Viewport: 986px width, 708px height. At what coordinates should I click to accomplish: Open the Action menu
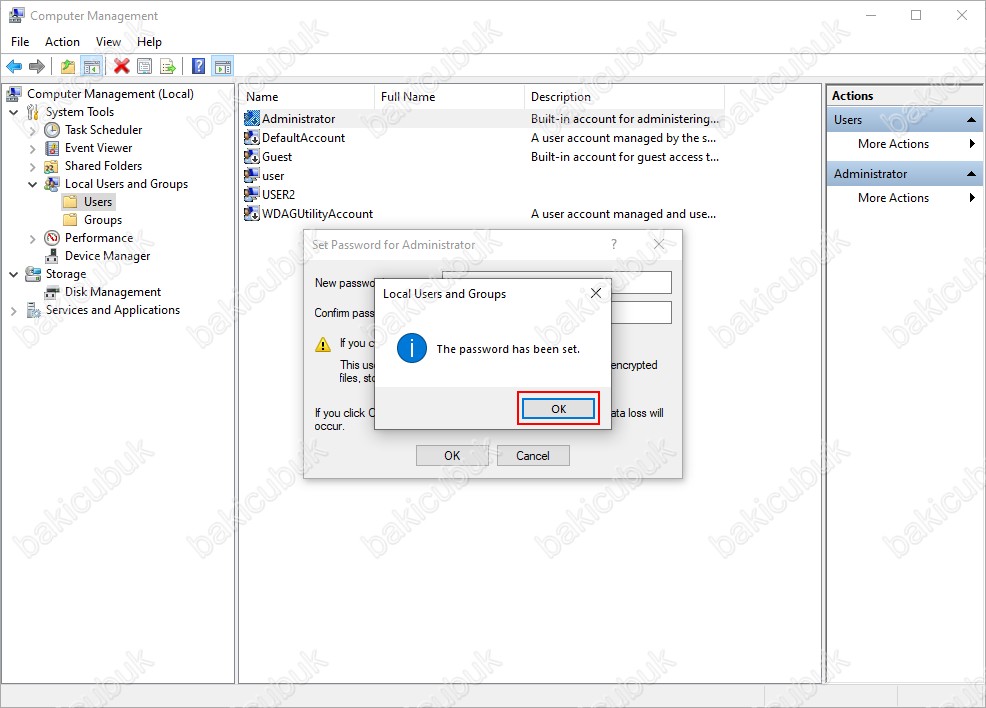click(62, 41)
